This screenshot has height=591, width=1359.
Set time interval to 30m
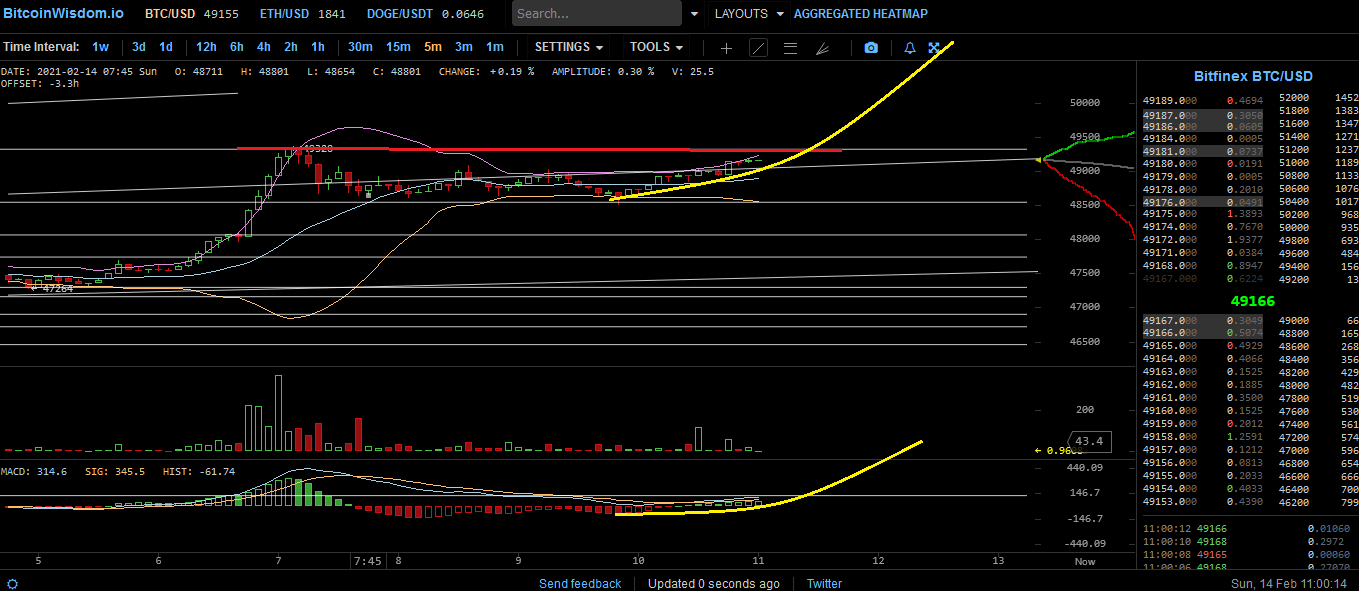click(360, 47)
